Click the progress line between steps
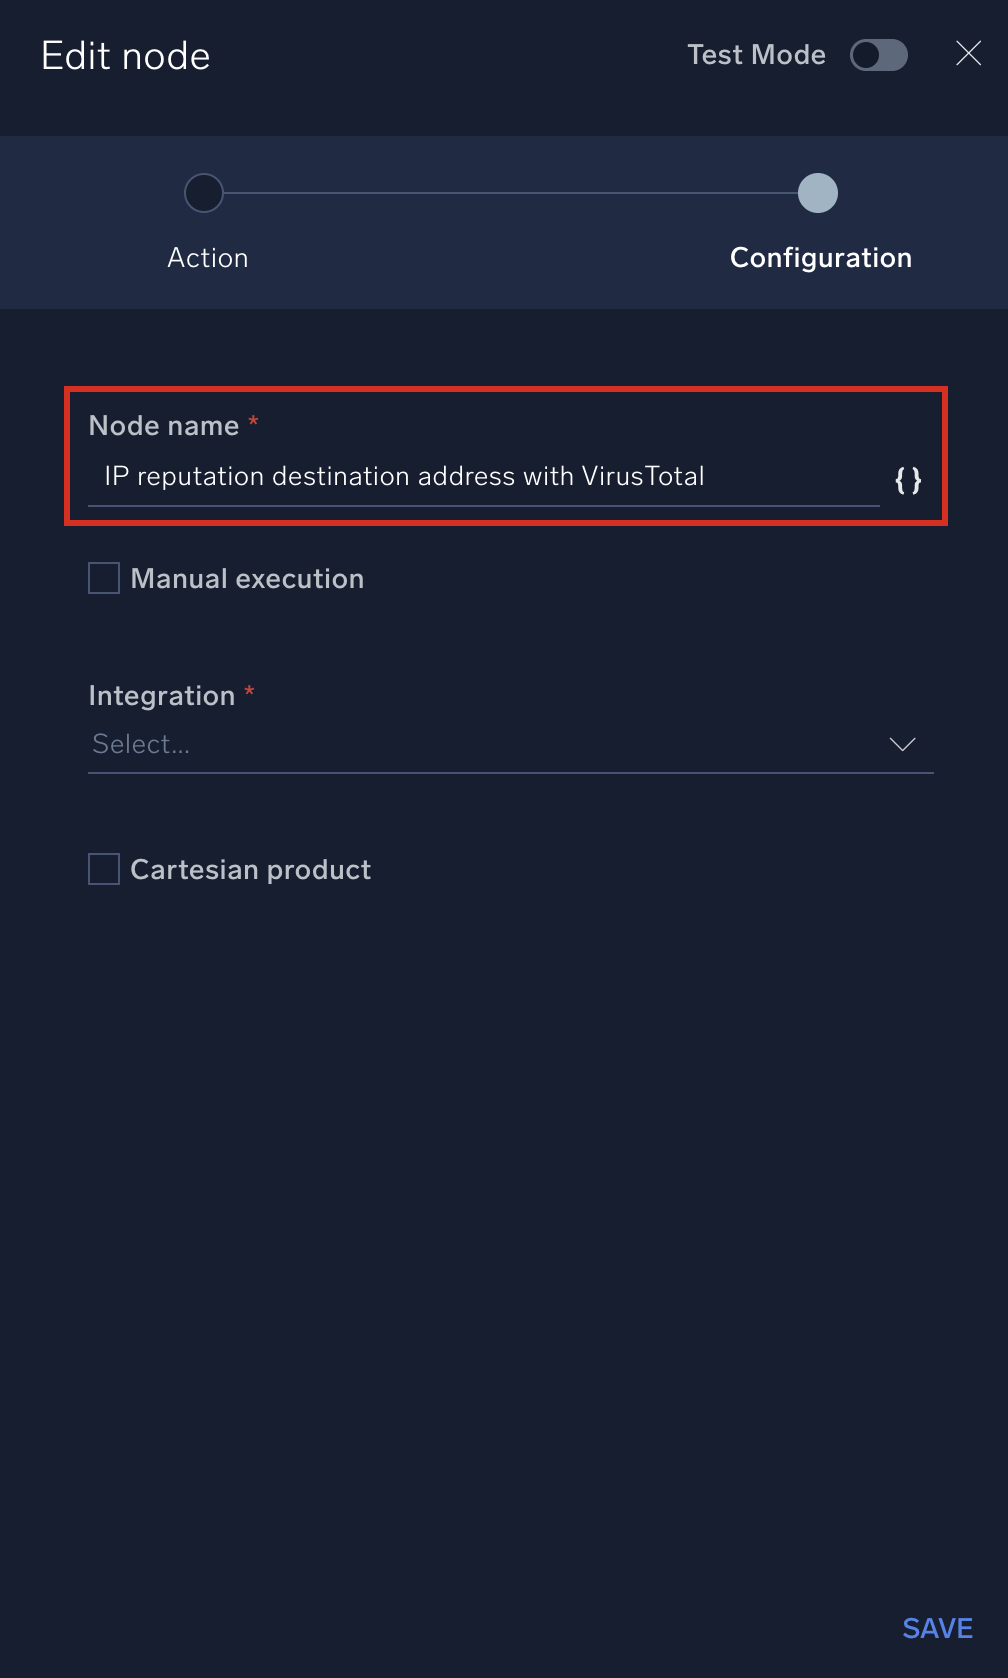 click(x=510, y=193)
